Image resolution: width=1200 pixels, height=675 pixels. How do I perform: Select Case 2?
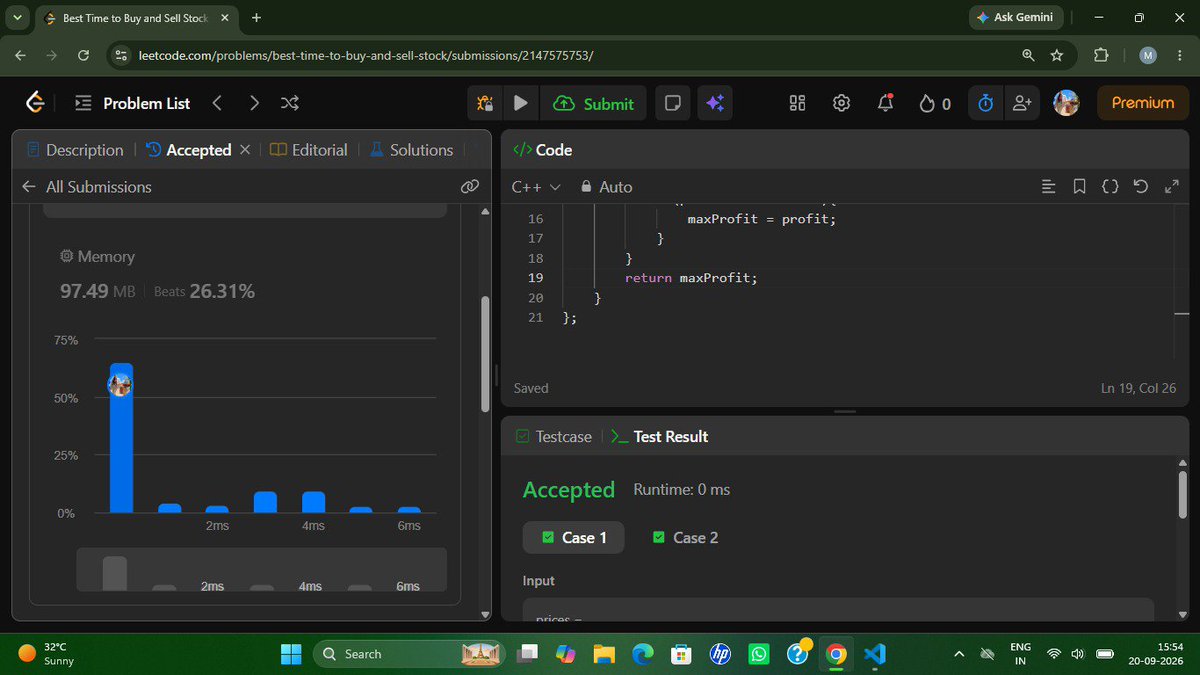[685, 538]
